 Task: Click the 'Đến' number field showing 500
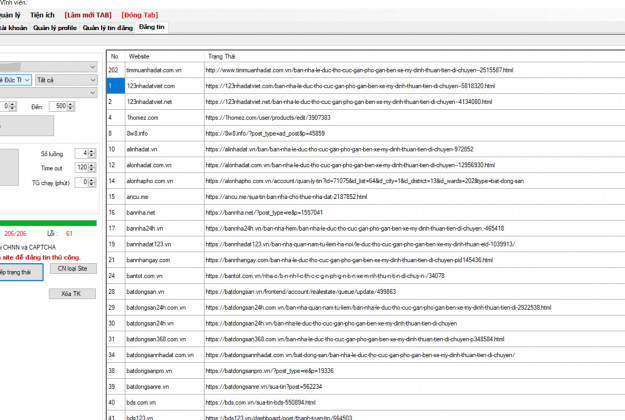click(x=58, y=105)
